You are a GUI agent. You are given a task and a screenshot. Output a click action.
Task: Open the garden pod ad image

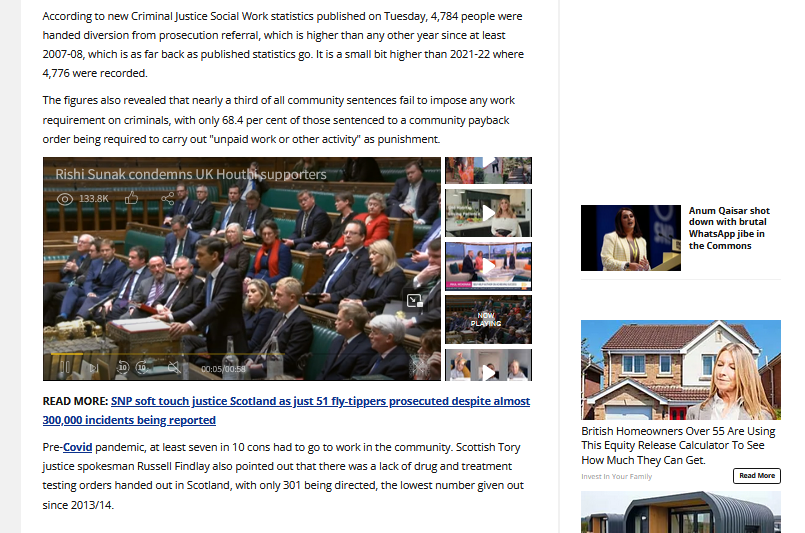pyautogui.click(x=681, y=512)
